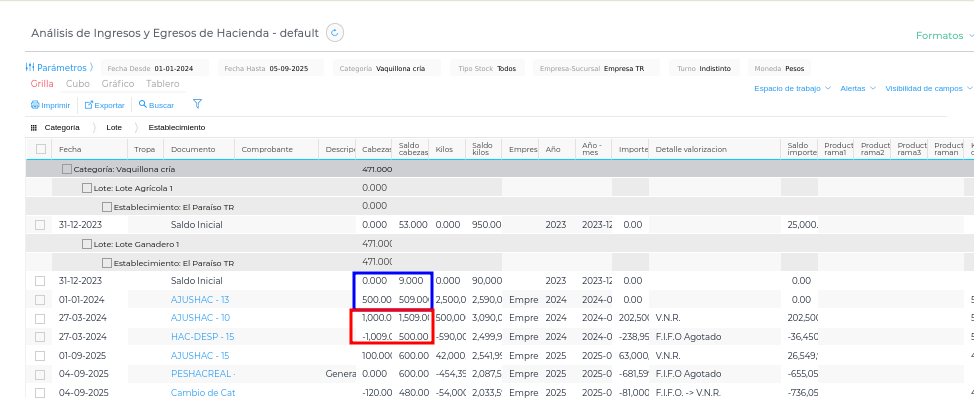
Task: Switch to the Cubo tab
Action: [78, 84]
